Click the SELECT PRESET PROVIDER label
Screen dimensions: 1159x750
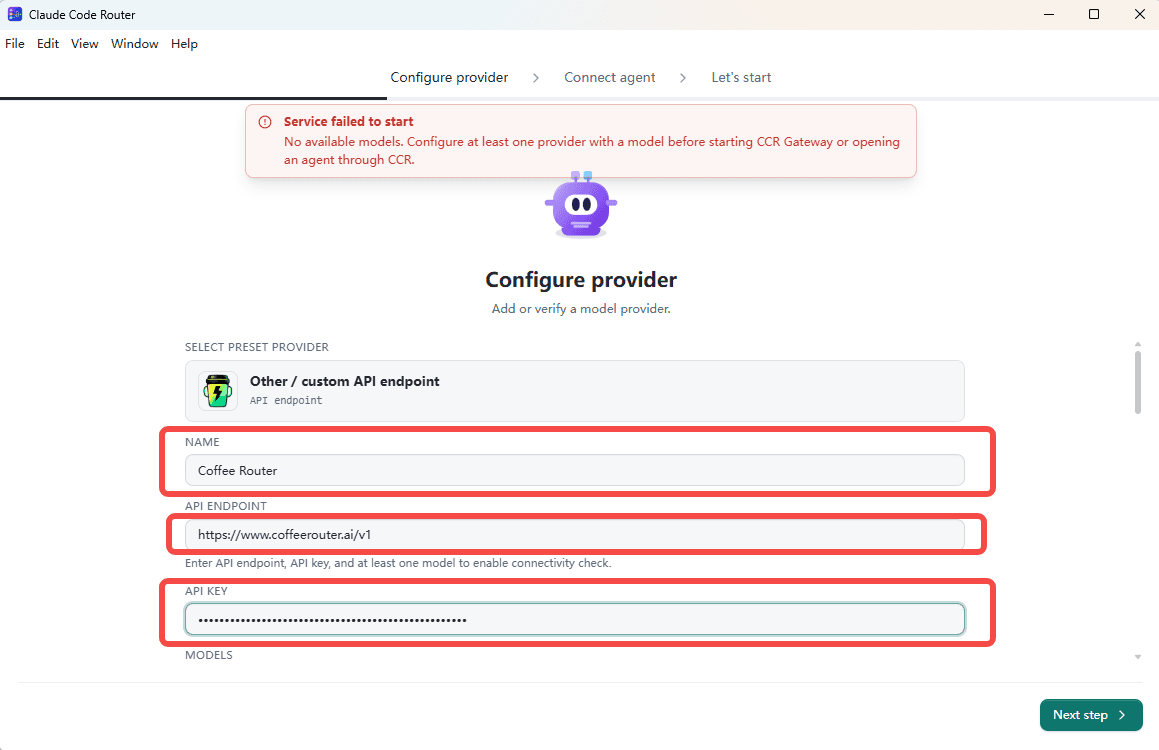(256, 347)
